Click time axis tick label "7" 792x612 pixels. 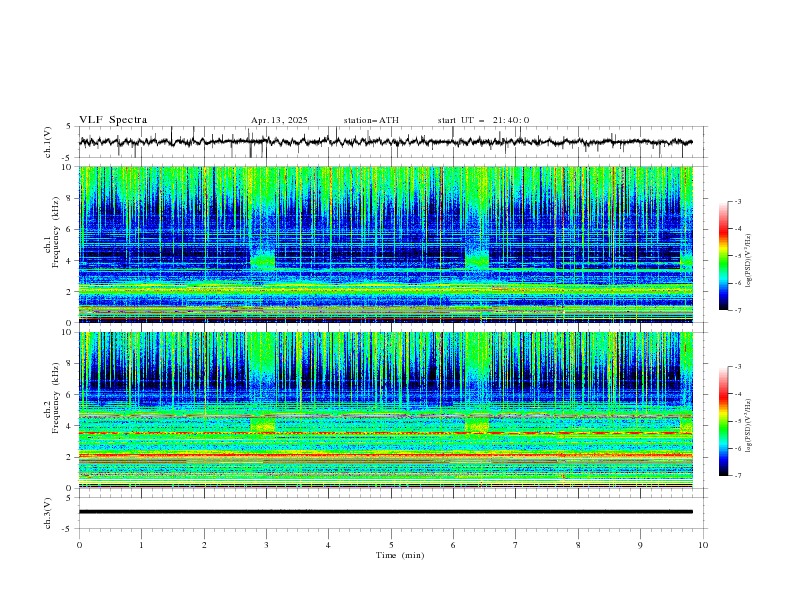point(516,545)
